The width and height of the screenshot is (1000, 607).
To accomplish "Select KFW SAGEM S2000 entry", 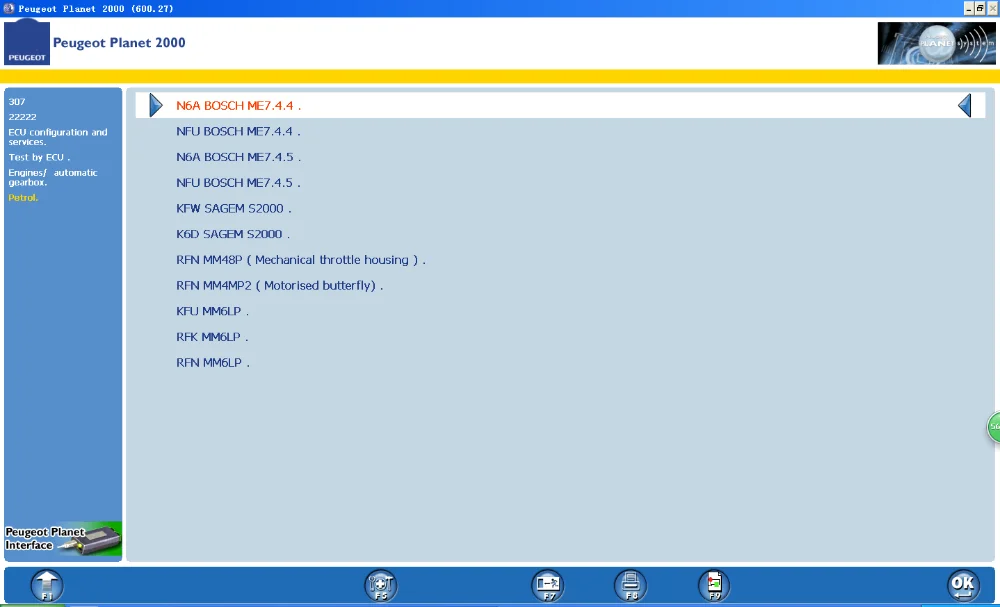I will click(x=233, y=208).
